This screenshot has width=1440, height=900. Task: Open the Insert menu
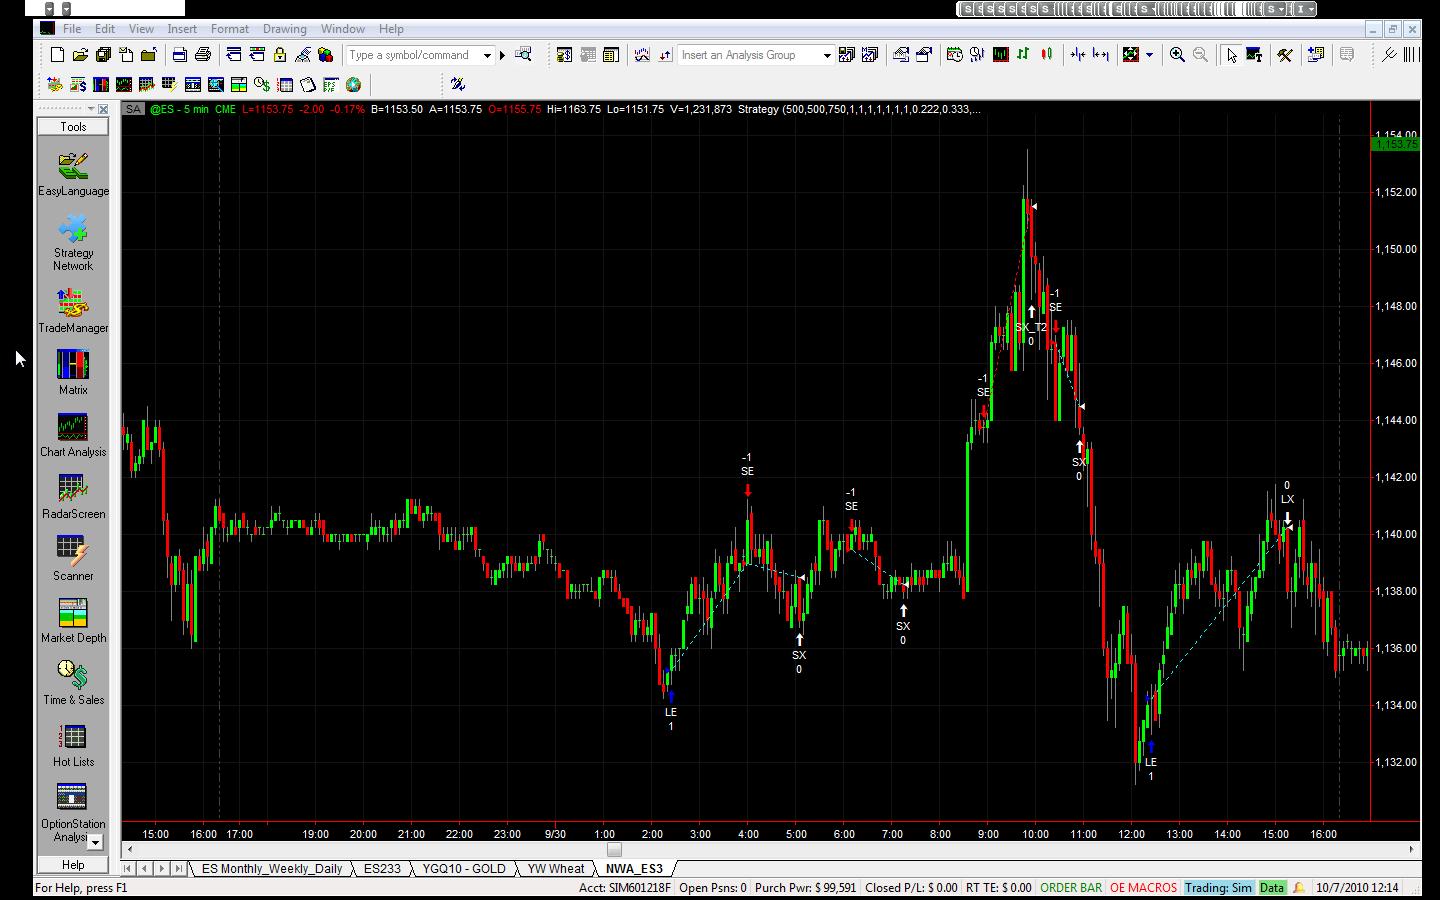coord(182,29)
